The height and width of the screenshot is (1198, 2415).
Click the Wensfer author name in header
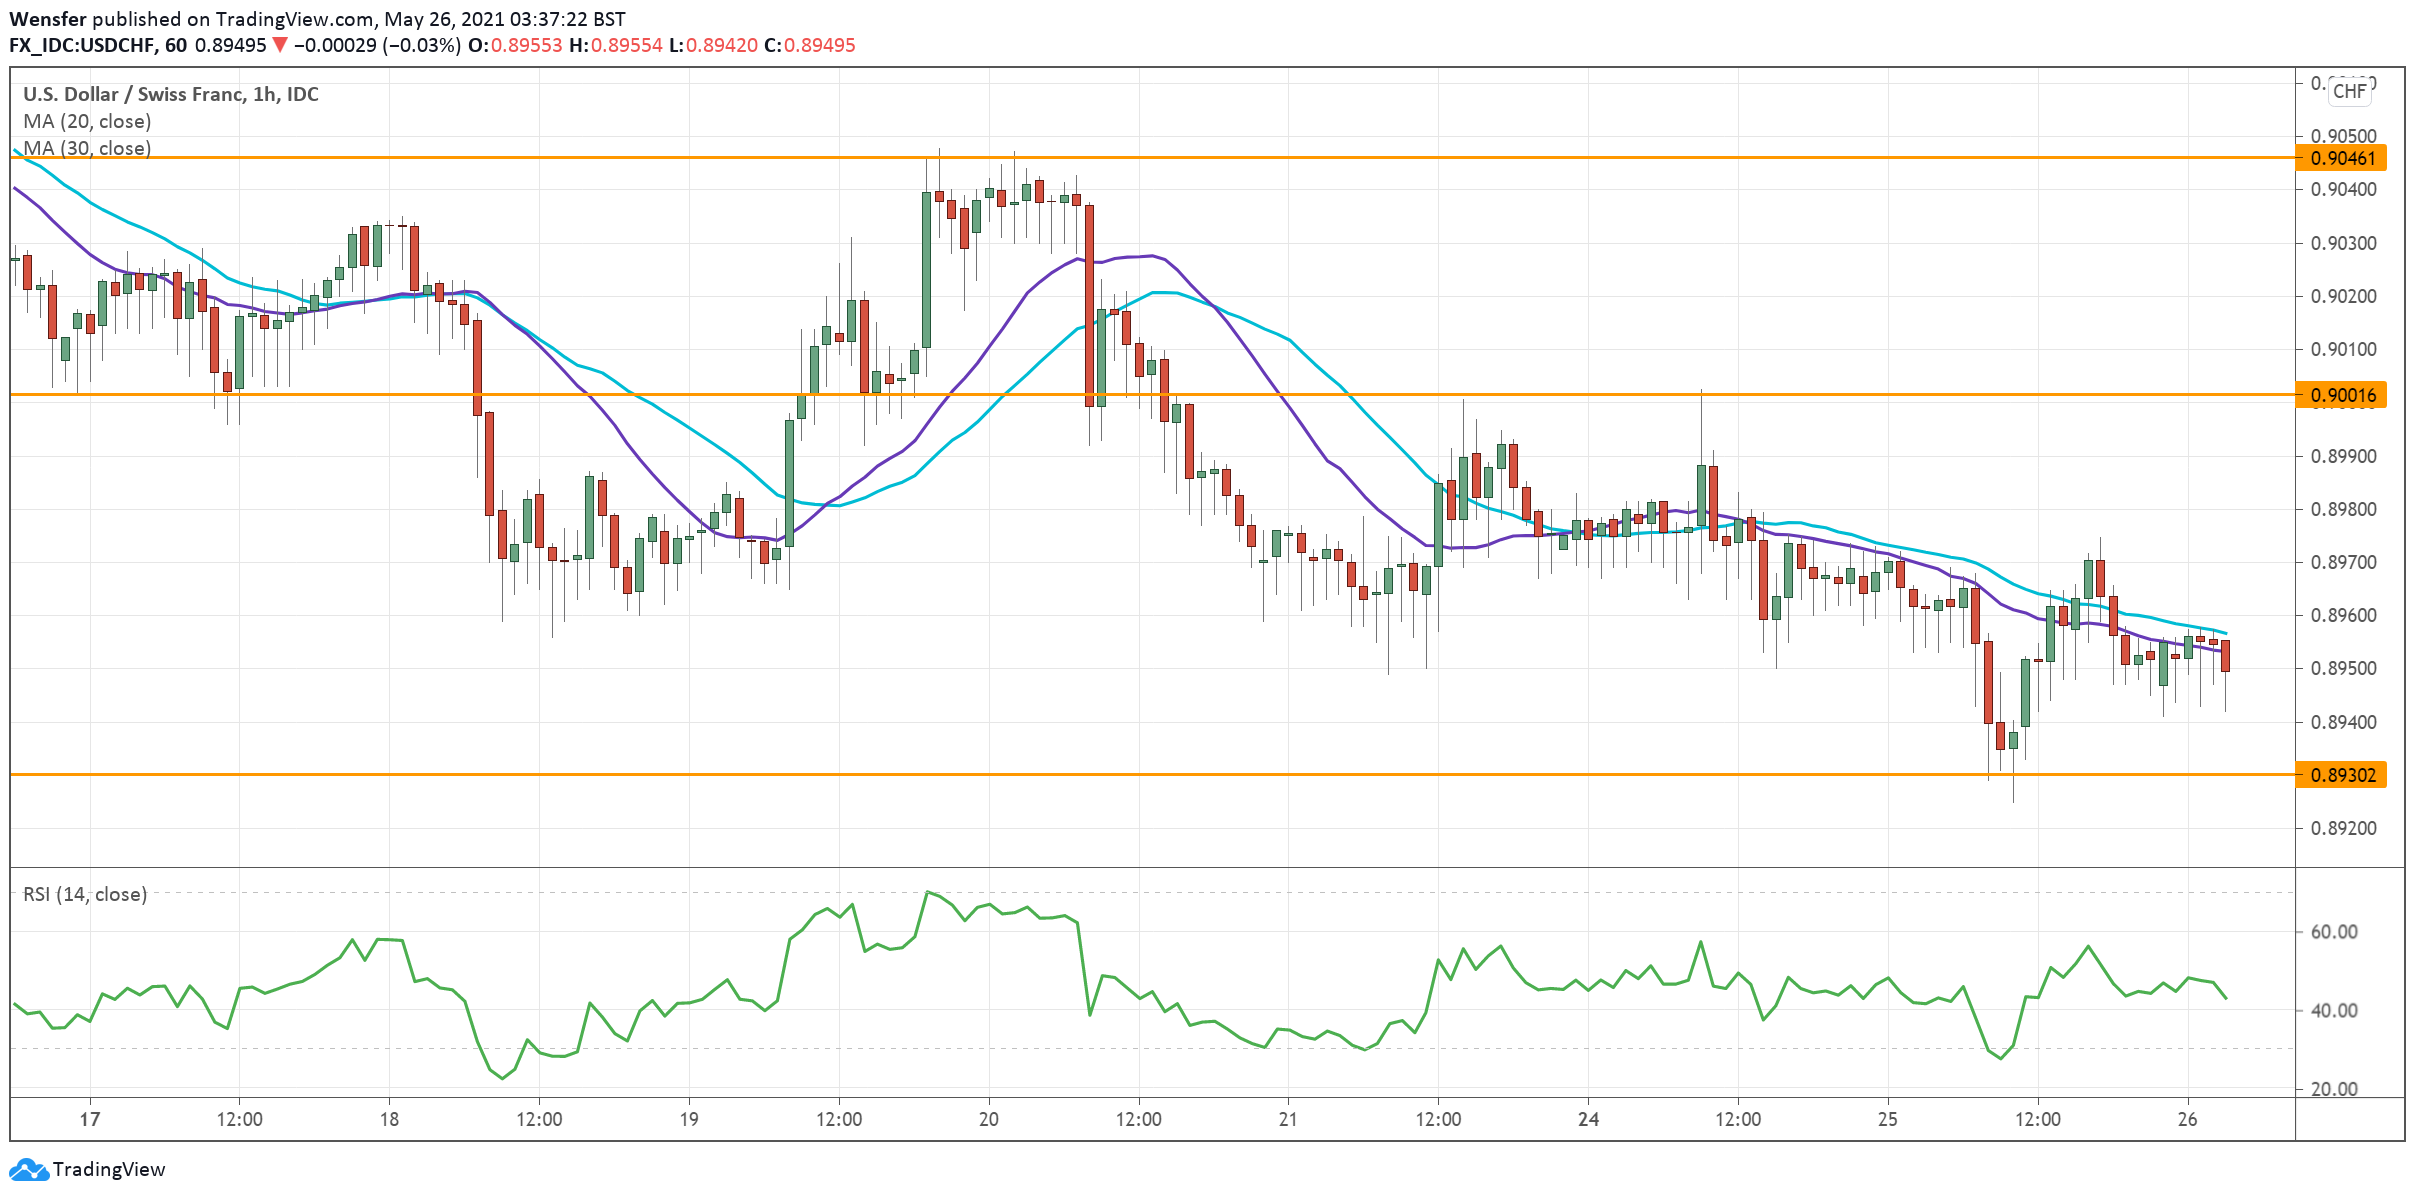coord(48,19)
